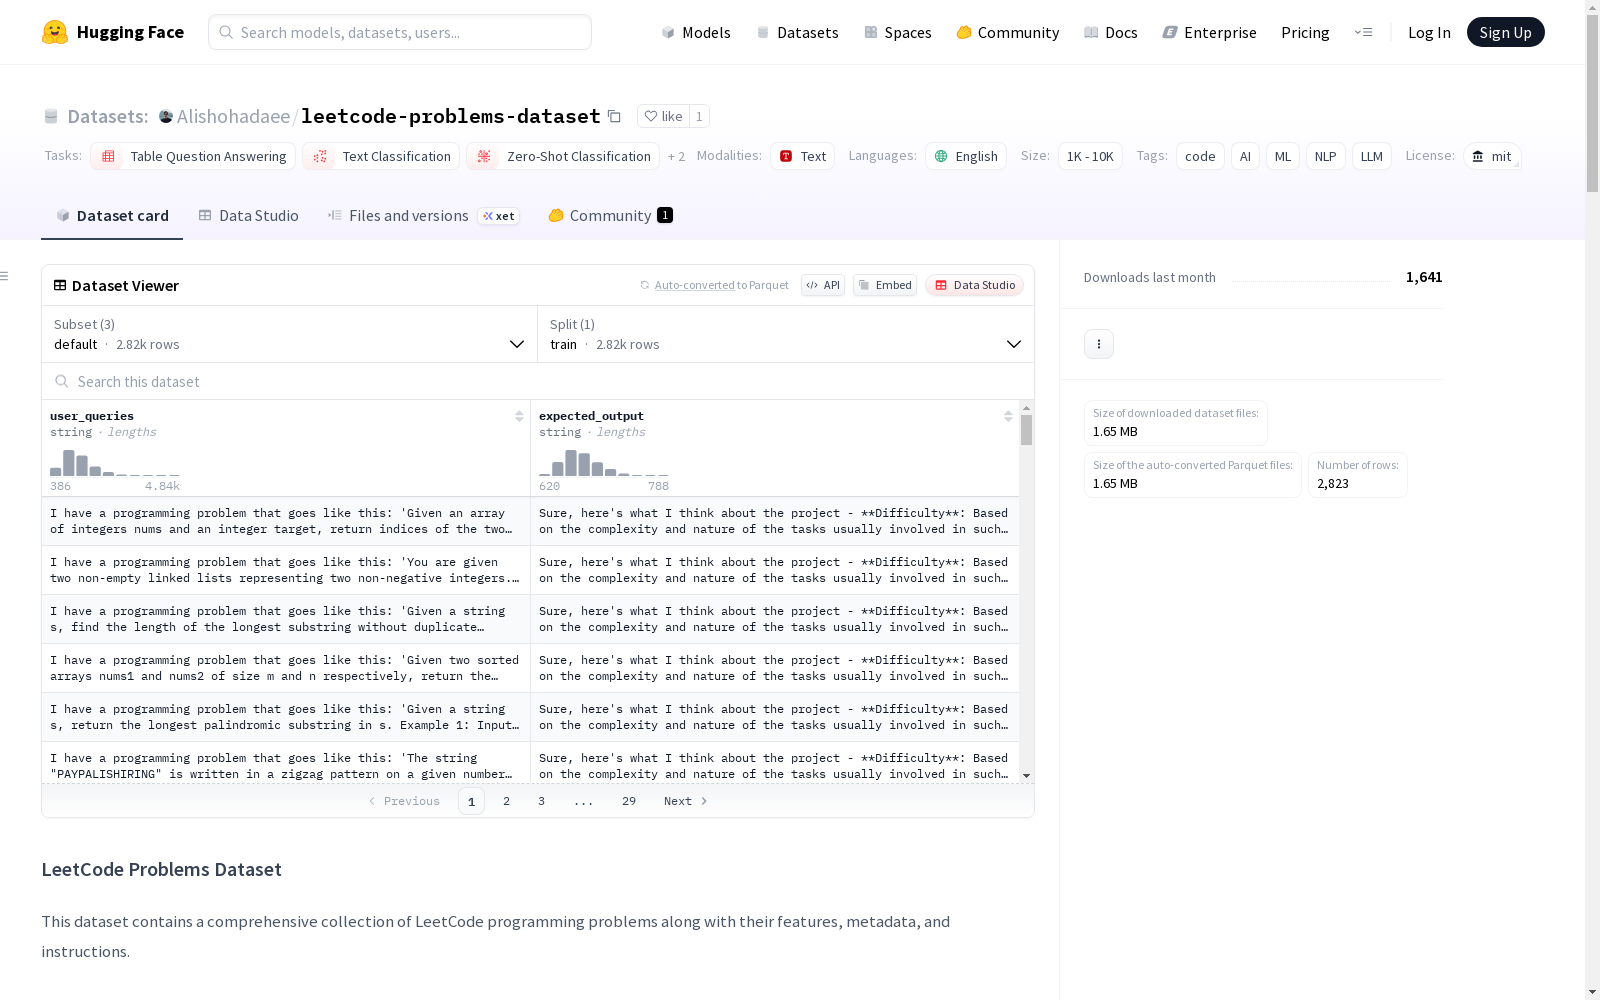Select the Text modality tag
Screen dimensions: 1600x1000
pos(802,156)
